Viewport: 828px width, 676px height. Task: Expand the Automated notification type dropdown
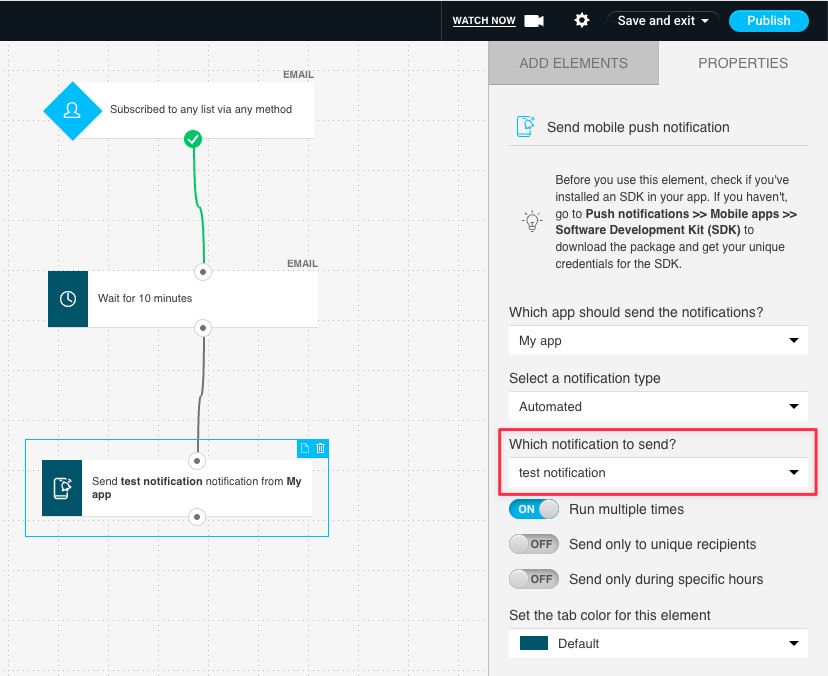point(657,407)
